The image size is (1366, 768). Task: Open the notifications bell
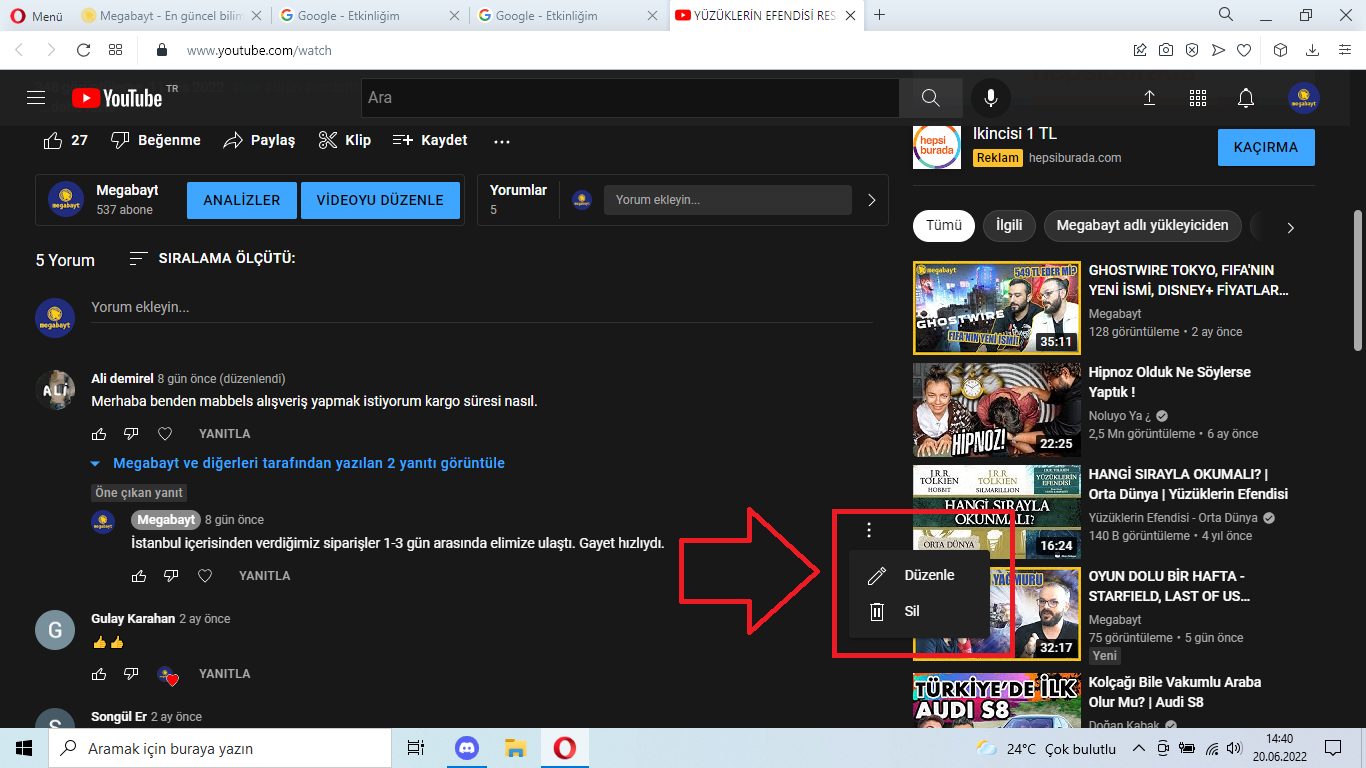(x=1245, y=98)
